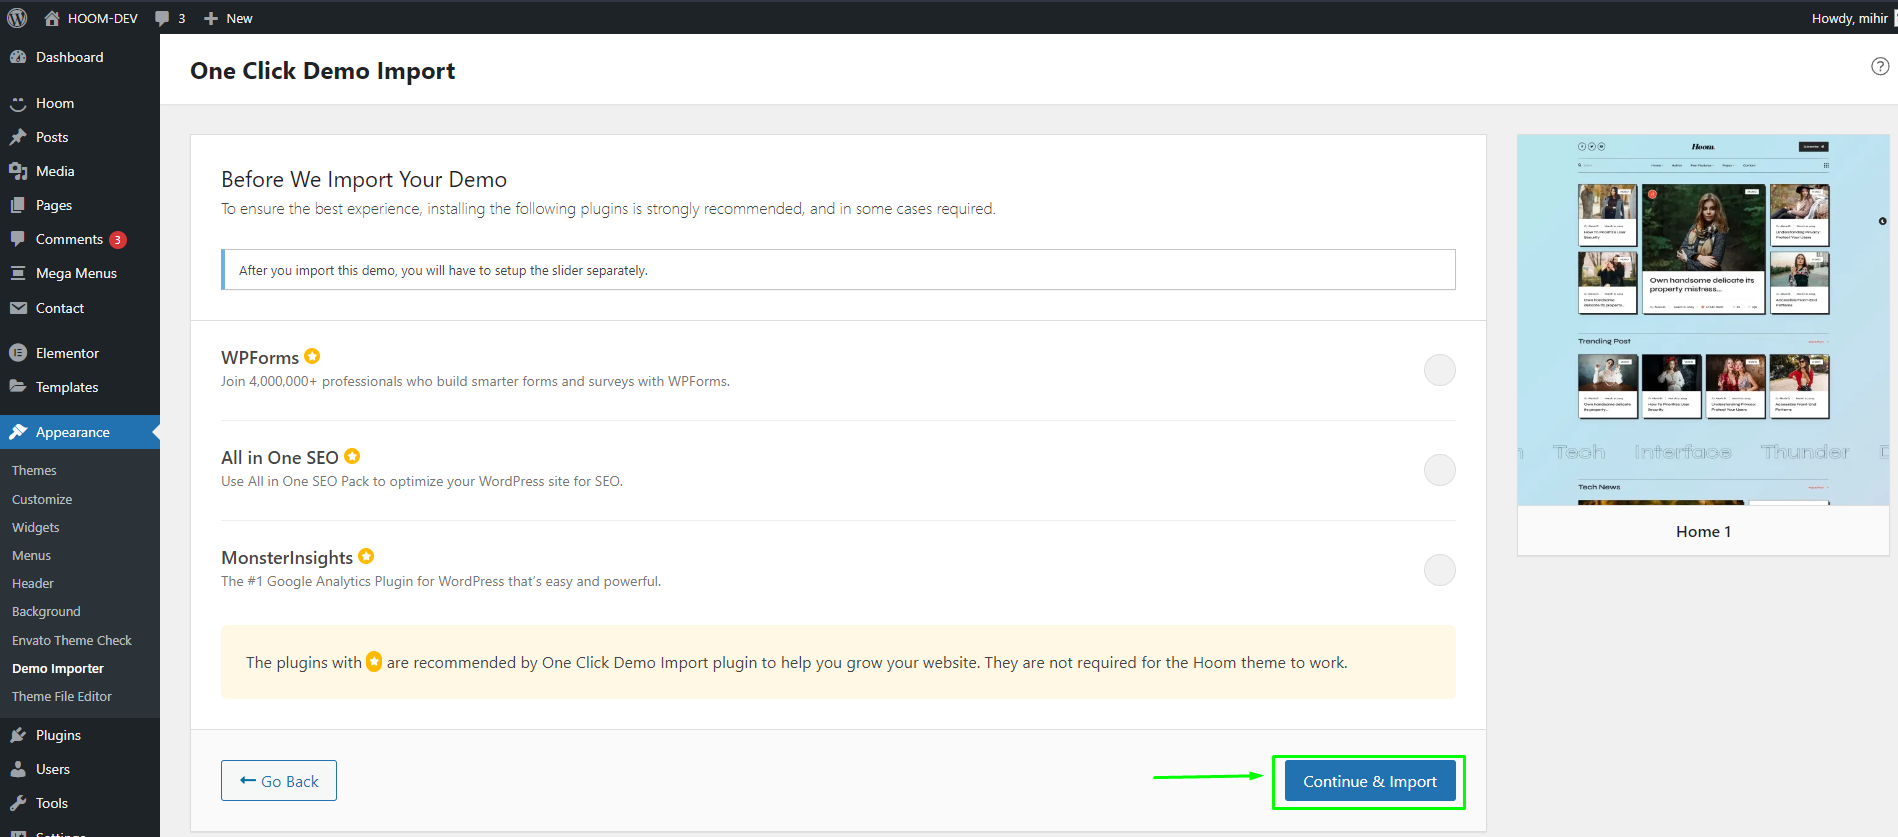Click the Media library icon
Viewport: 1898px width, 837px height.
coord(18,171)
